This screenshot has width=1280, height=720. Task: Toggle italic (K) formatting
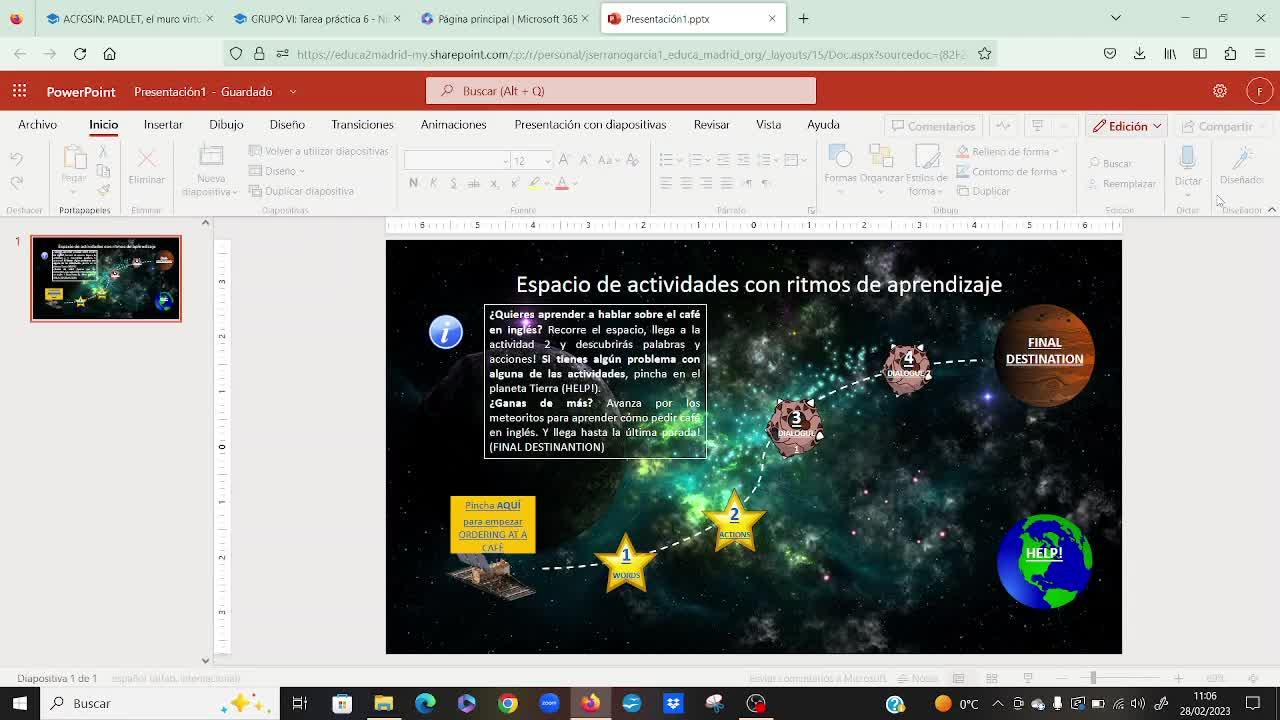coord(433,183)
